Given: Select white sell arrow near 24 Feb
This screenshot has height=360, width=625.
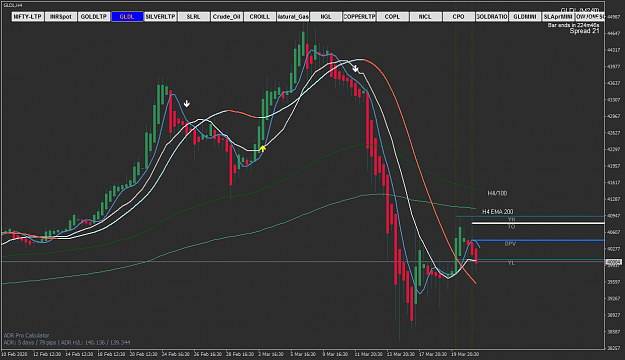Looking at the screenshot, I should click(x=187, y=104).
